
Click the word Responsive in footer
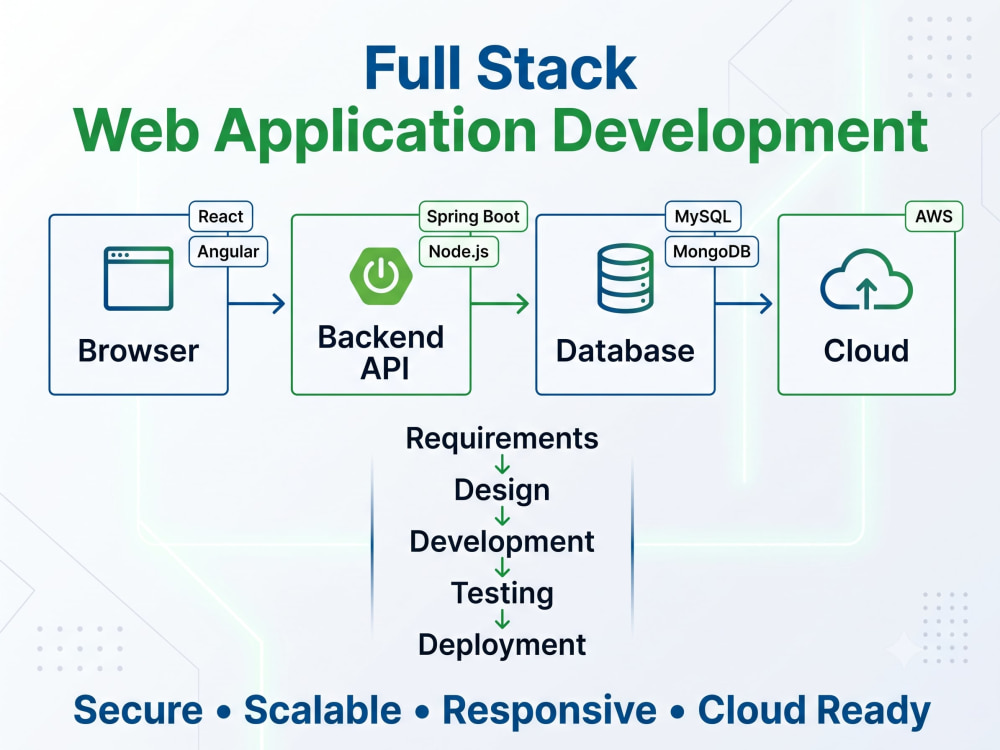(x=550, y=711)
